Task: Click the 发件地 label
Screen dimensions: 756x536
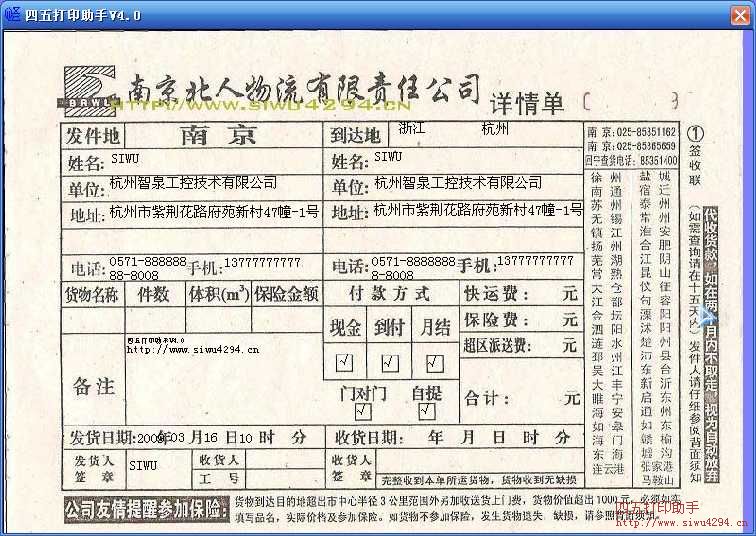Action: (x=93, y=135)
